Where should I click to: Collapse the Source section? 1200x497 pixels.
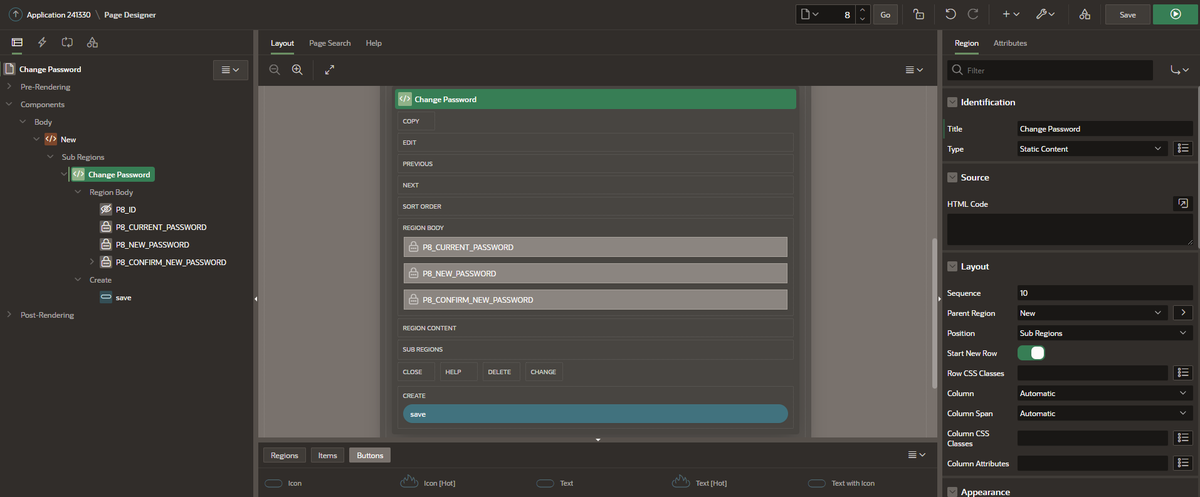point(951,177)
